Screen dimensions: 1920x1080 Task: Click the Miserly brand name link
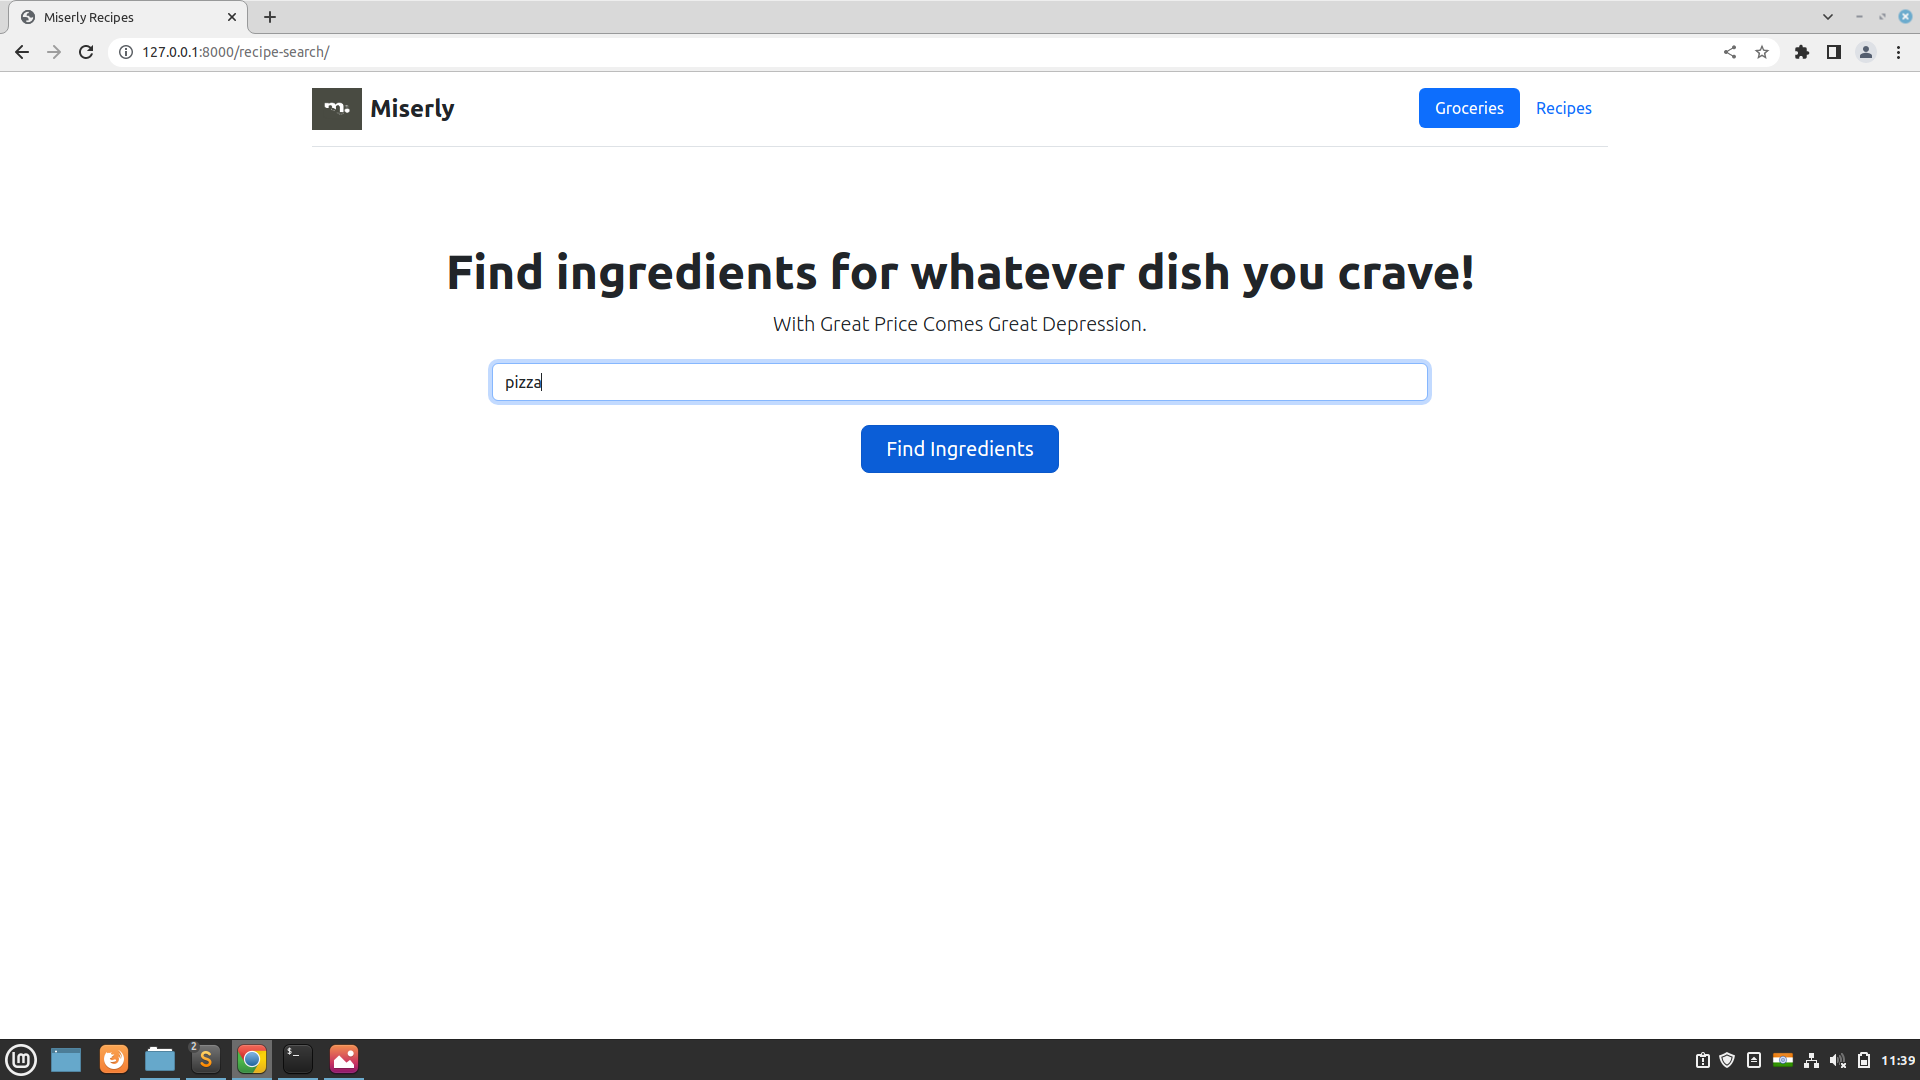coord(412,108)
